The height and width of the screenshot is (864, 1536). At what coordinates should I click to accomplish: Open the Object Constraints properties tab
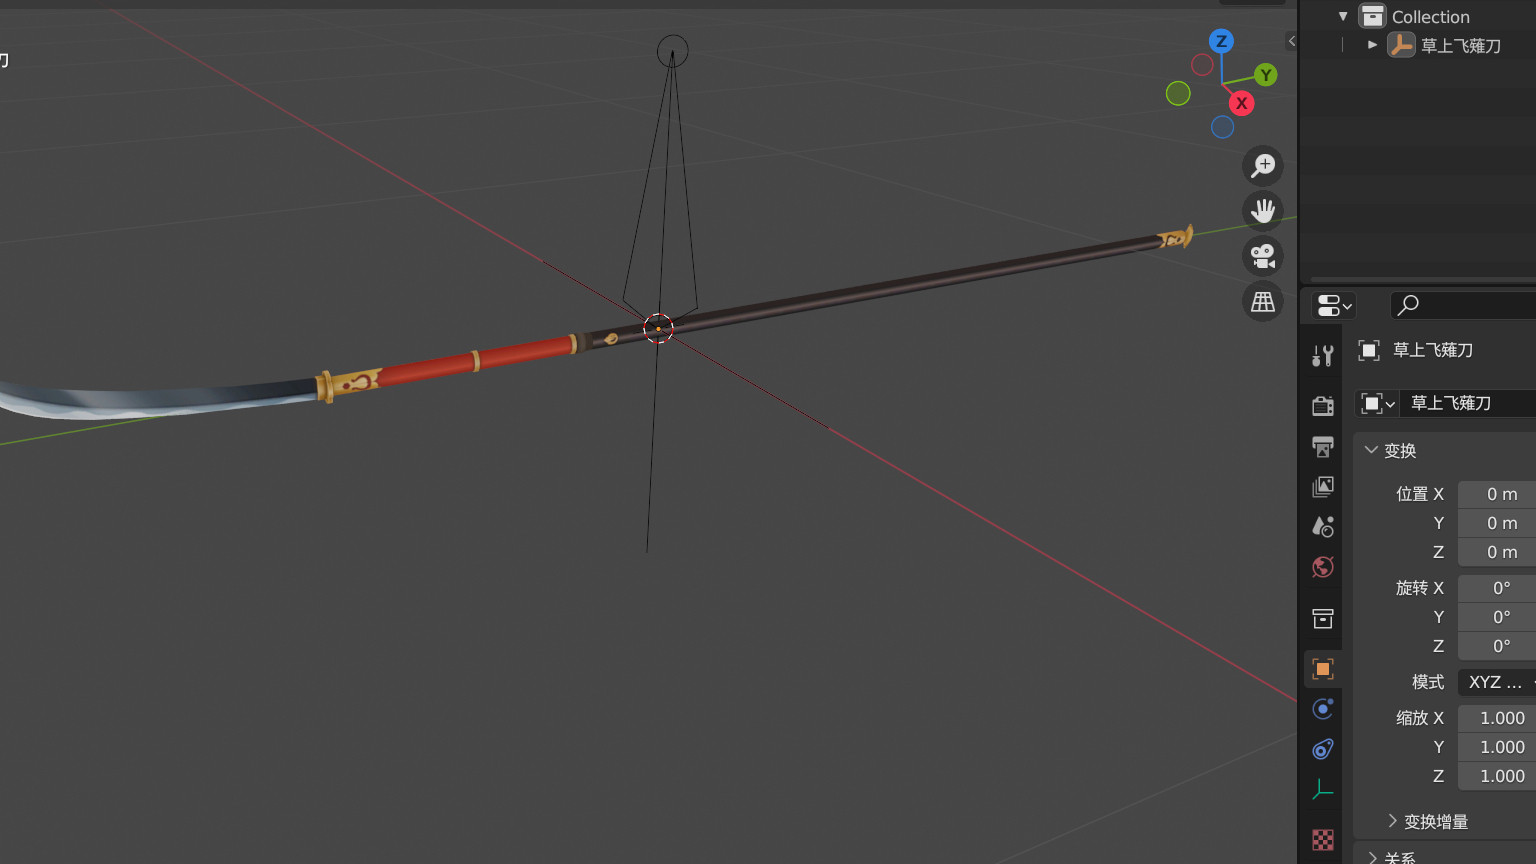pyautogui.click(x=1323, y=749)
